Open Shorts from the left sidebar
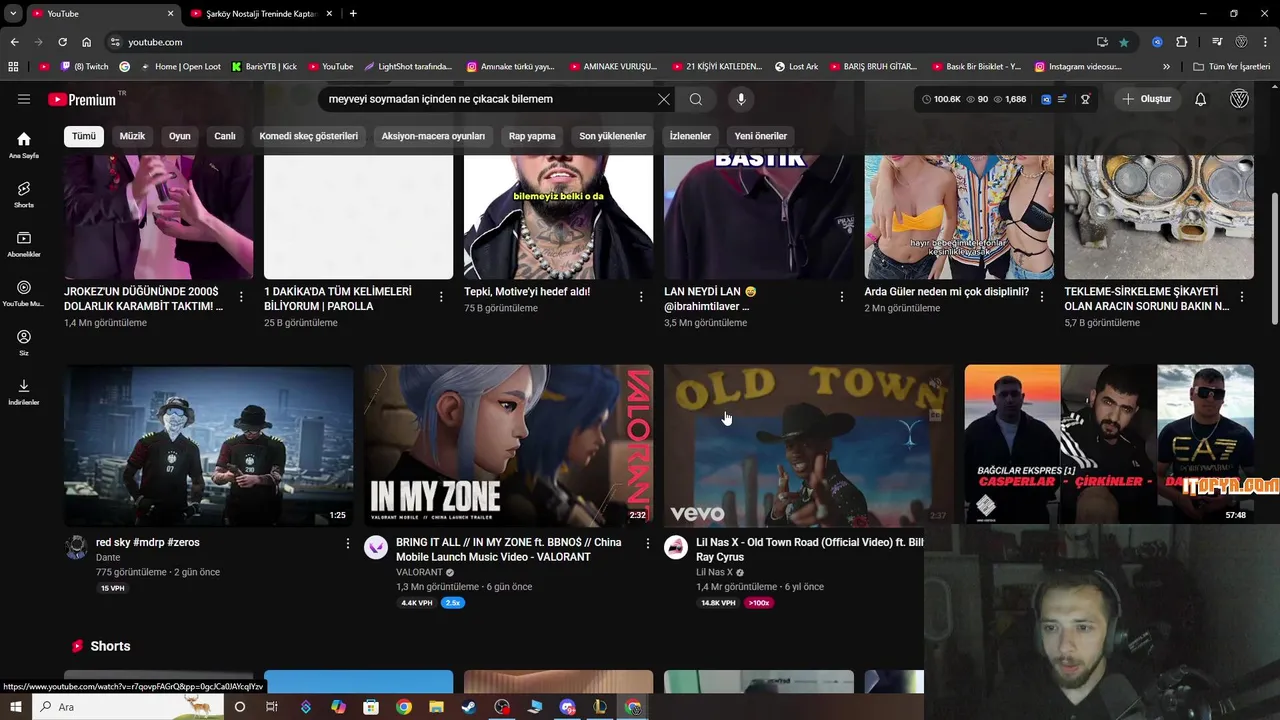 24,194
